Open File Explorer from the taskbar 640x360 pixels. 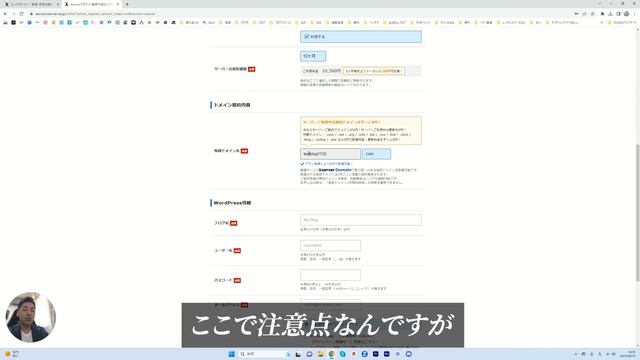coord(320,354)
